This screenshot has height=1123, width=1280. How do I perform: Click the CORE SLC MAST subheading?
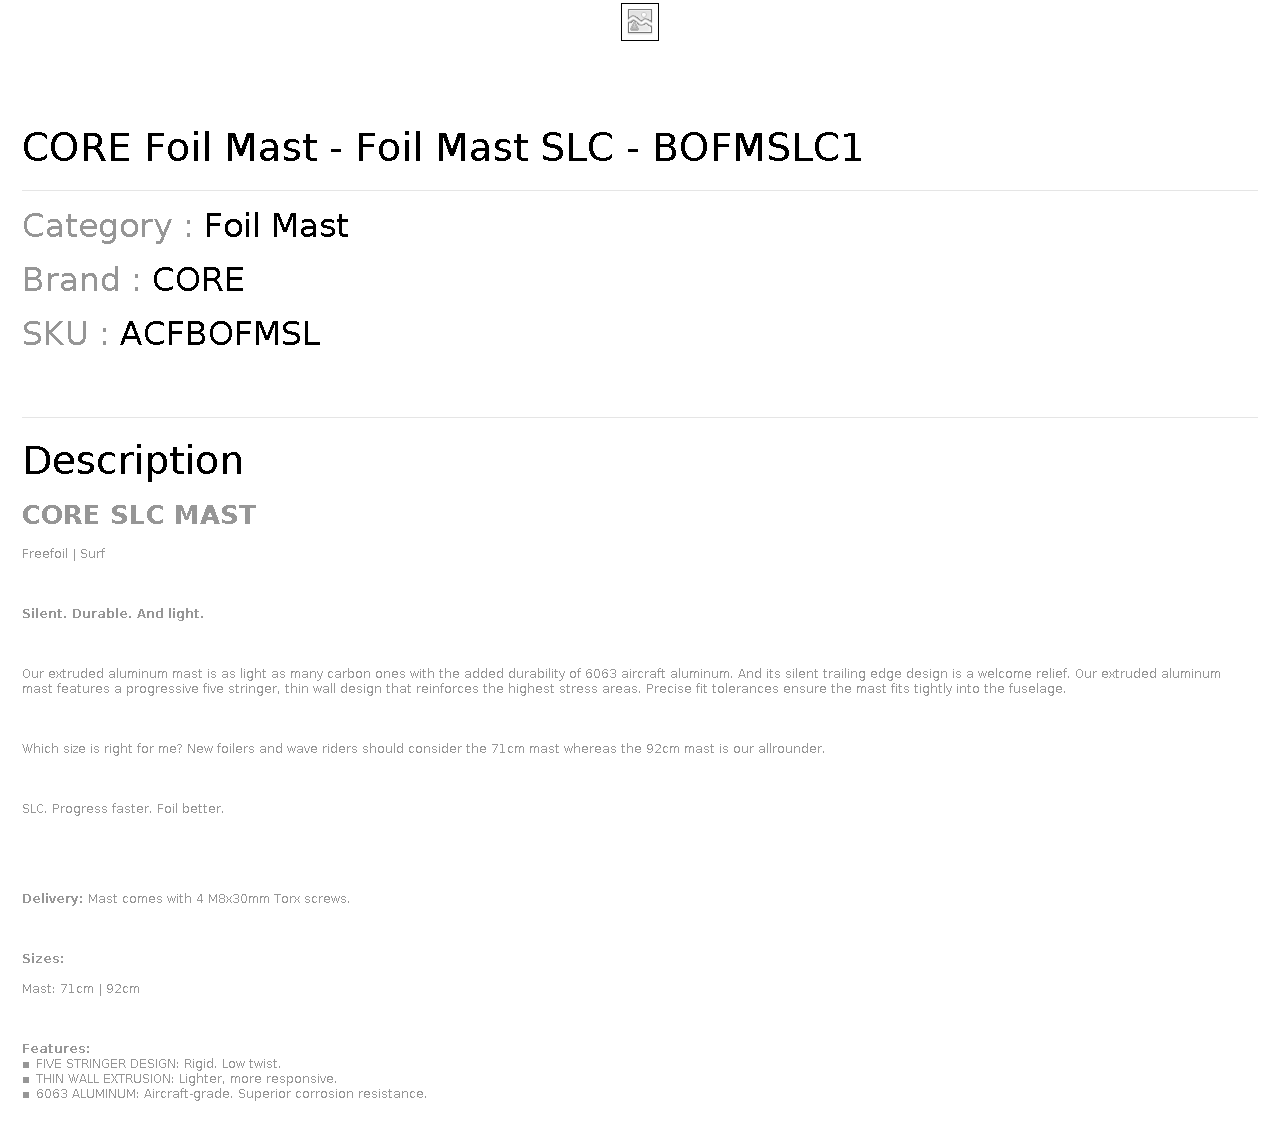[139, 515]
